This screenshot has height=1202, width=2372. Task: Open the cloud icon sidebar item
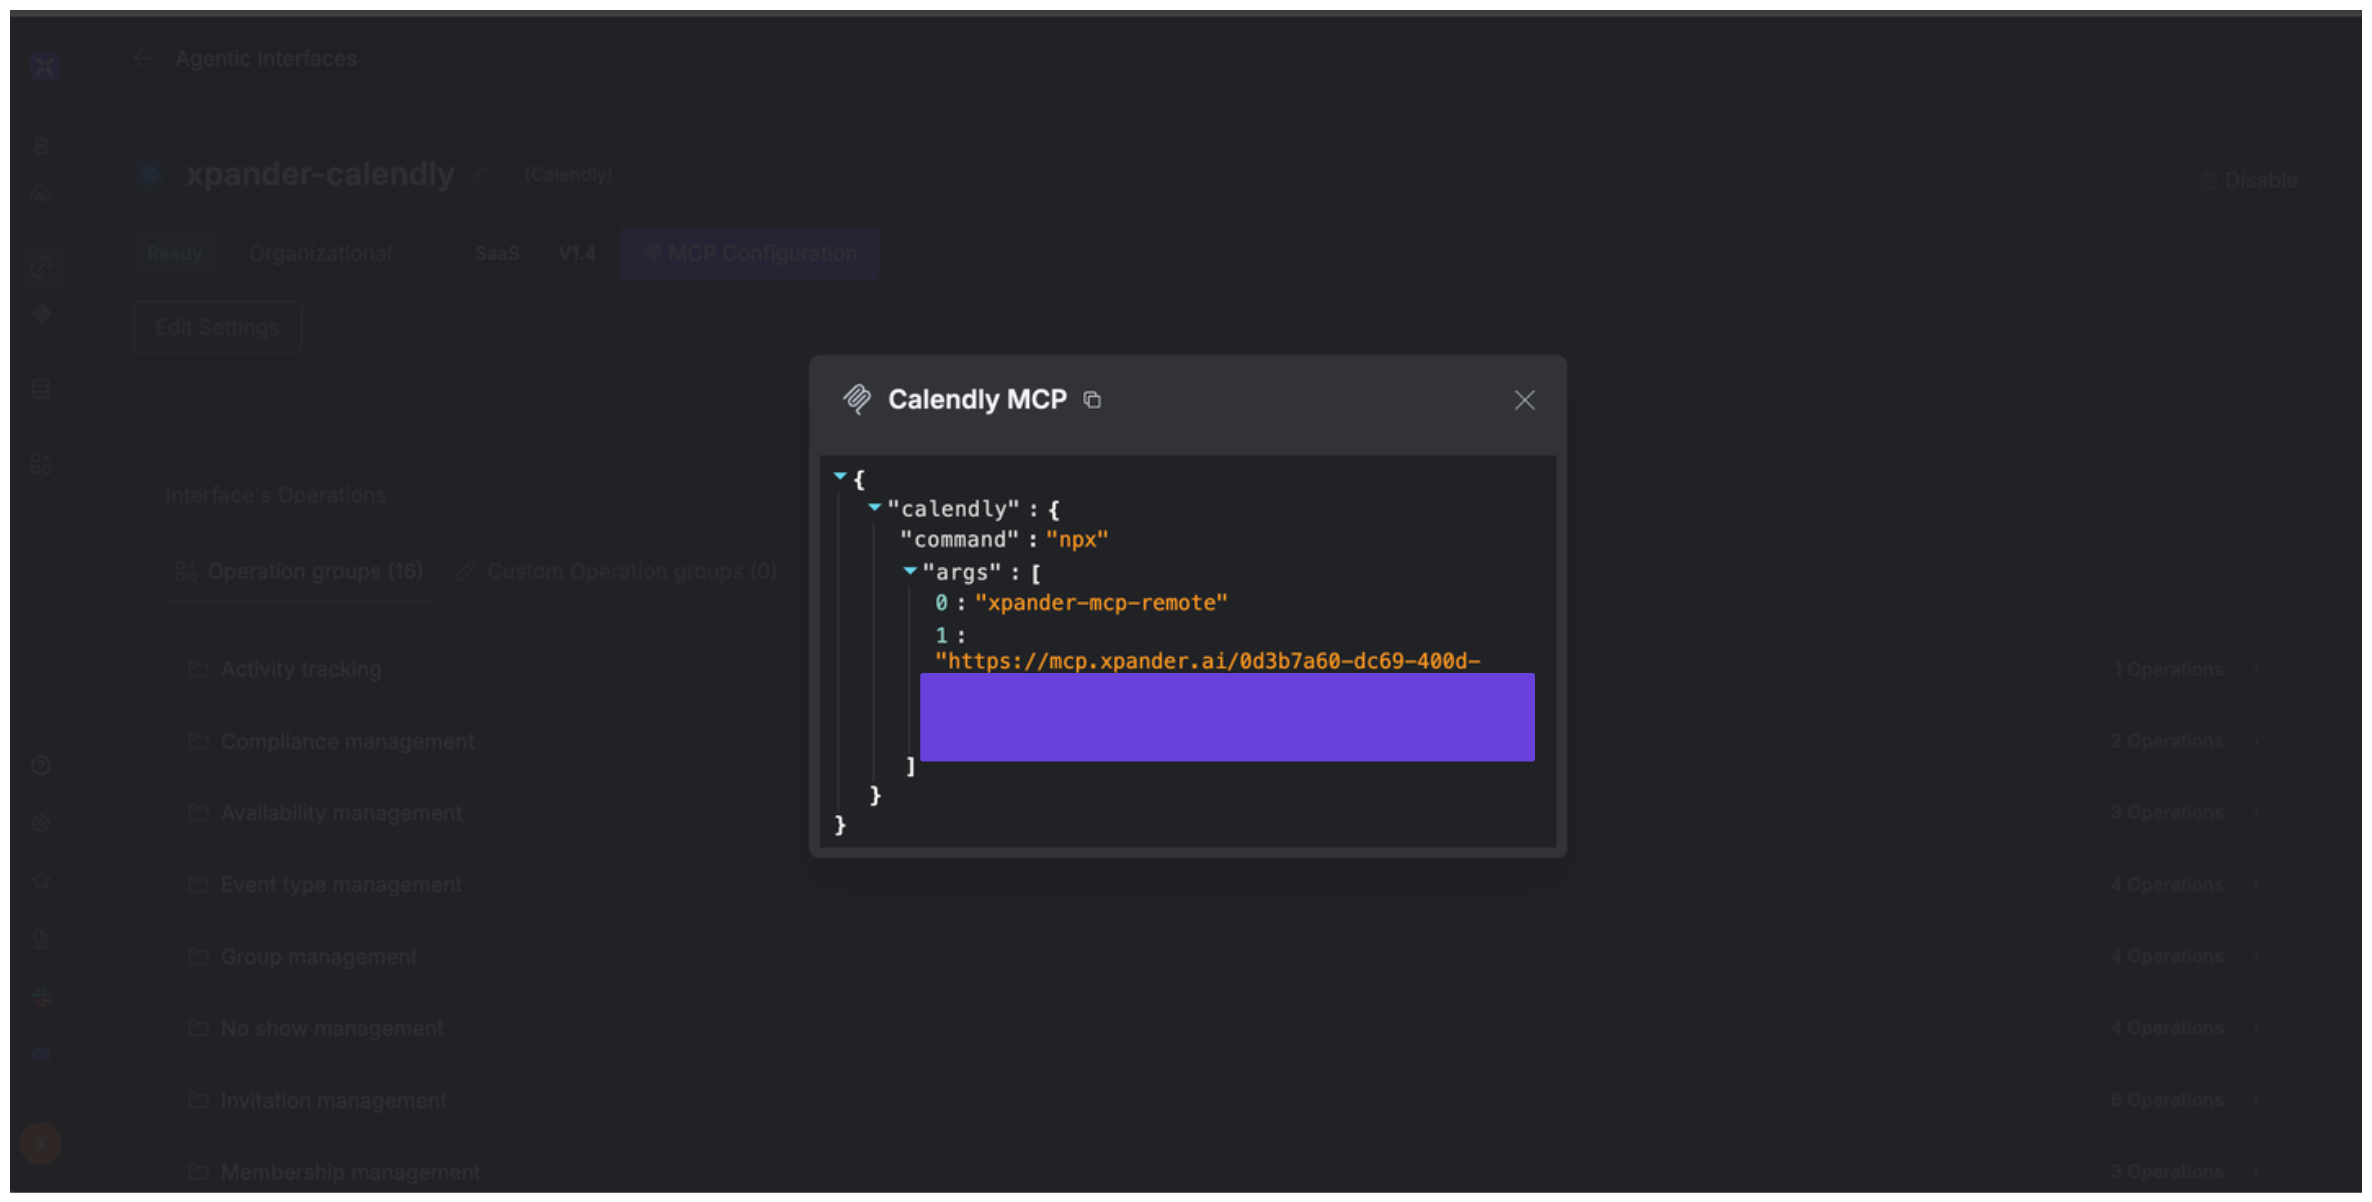41,194
